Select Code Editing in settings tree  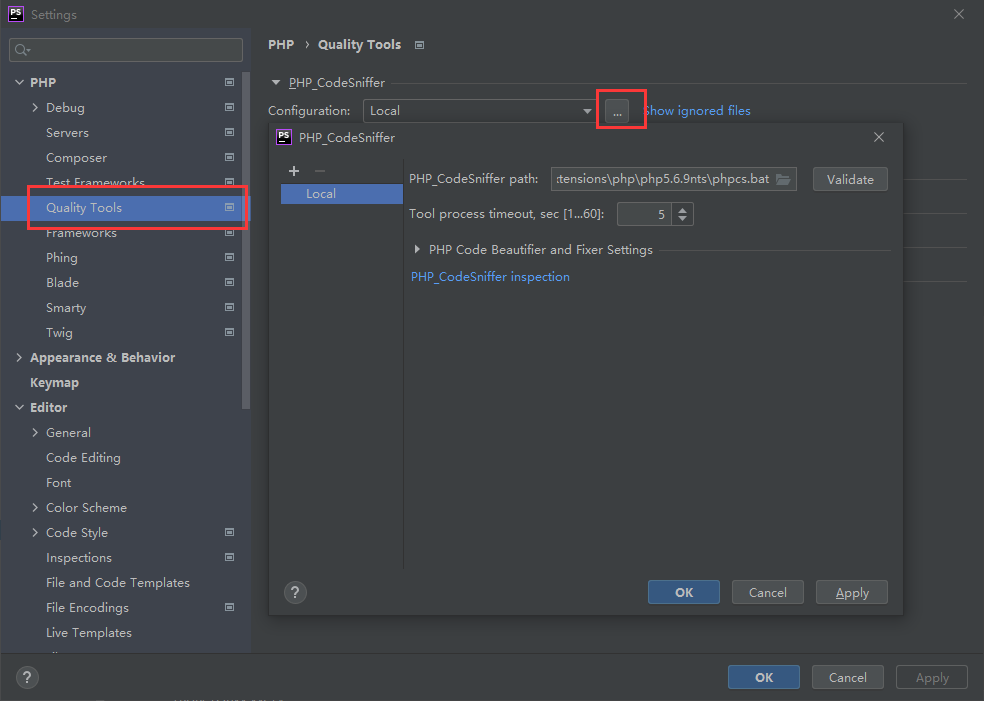(83, 458)
